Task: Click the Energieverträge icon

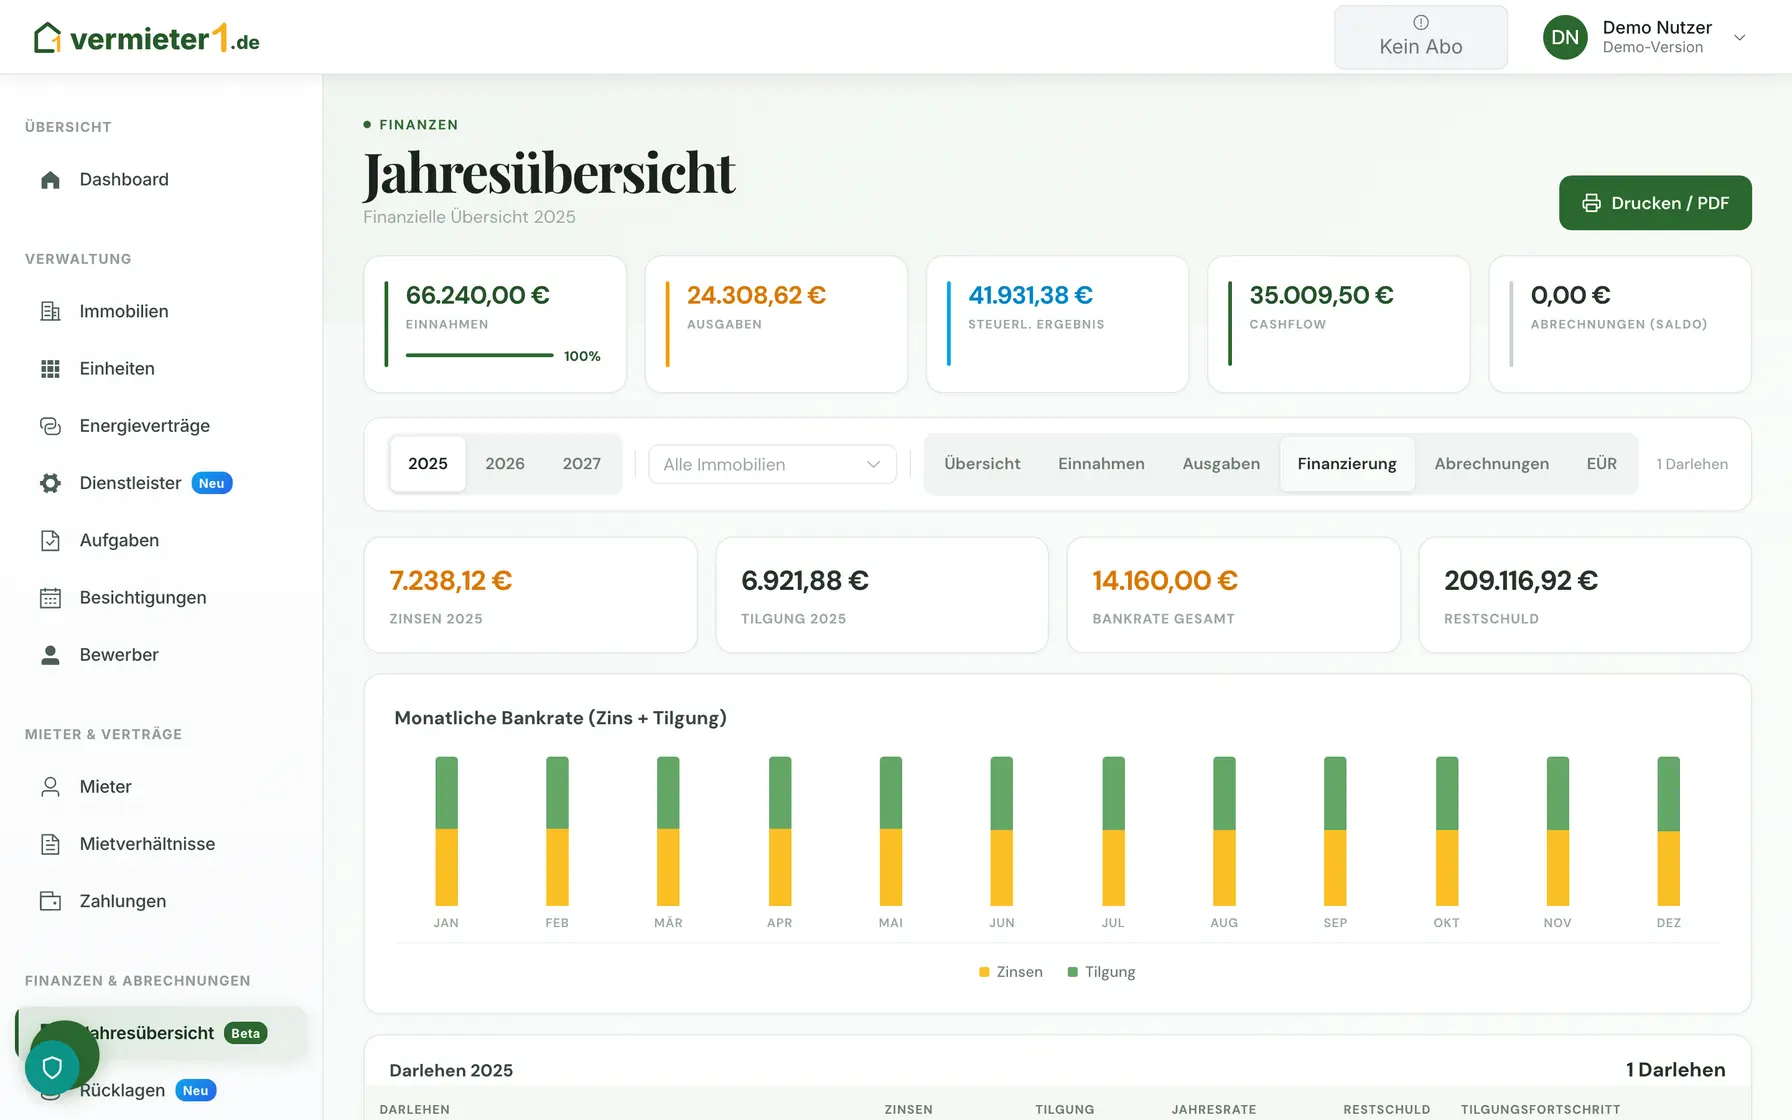Action: pos(50,426)
